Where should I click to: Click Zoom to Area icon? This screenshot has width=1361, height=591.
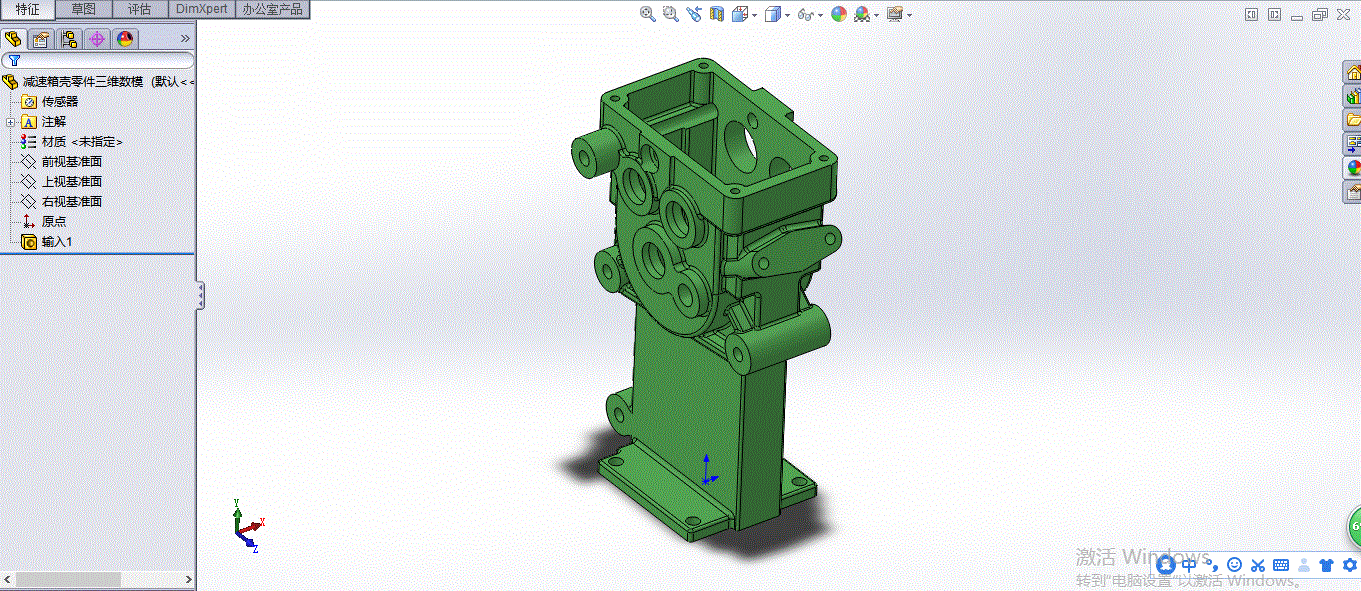tap(670, 14)
